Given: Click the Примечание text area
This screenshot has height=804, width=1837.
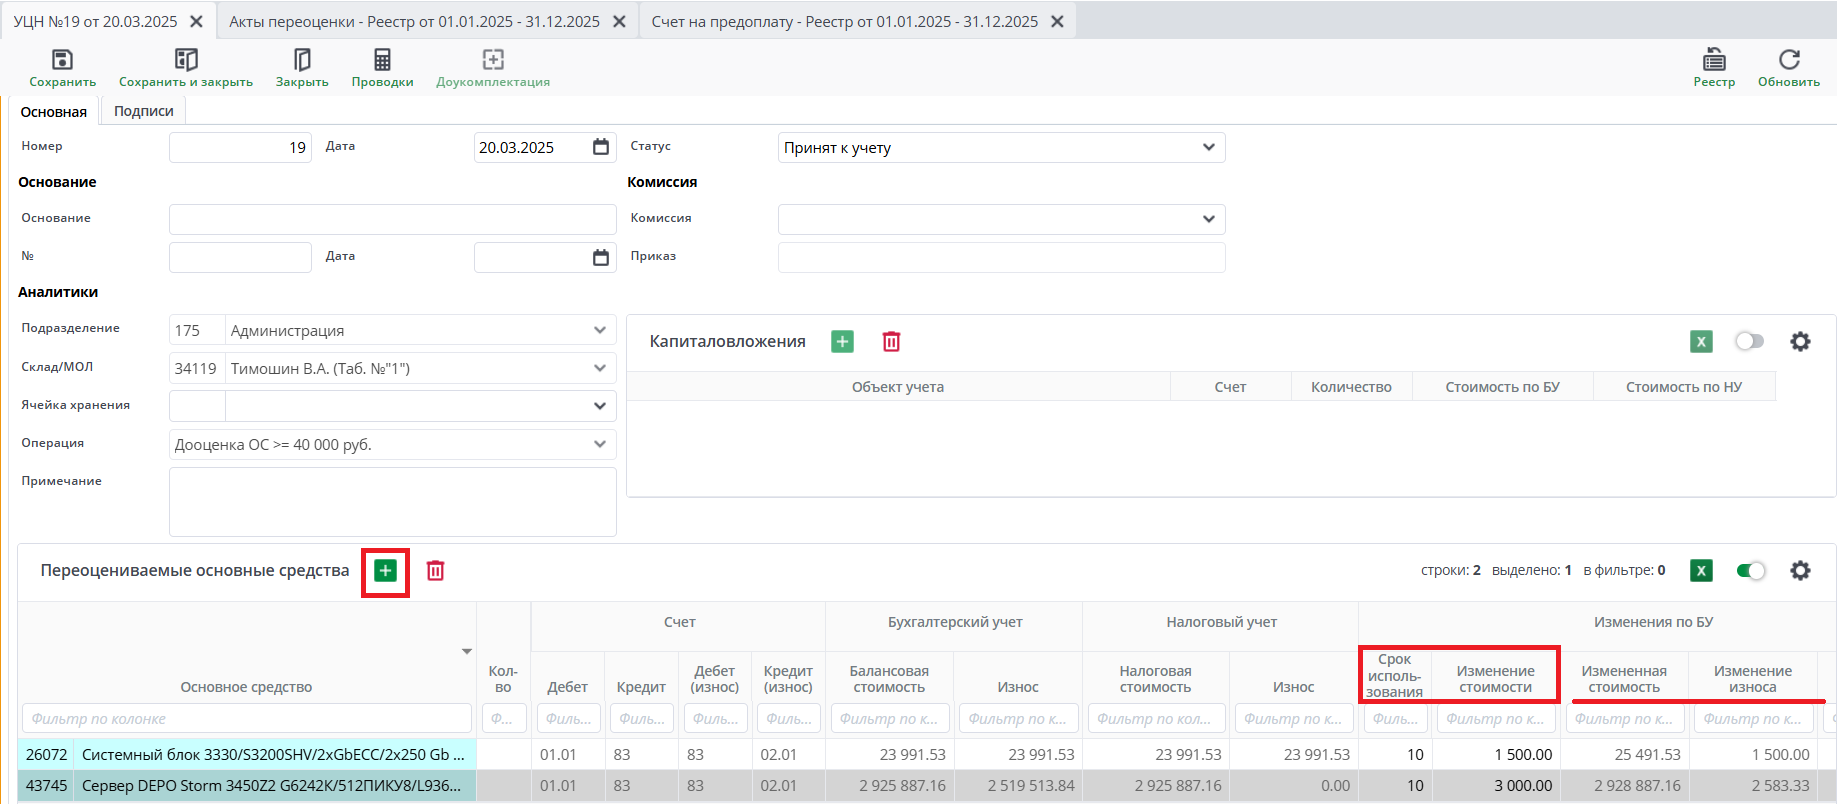Looking at the screenshot, I should pyautogui.click(x=392, y=502).
